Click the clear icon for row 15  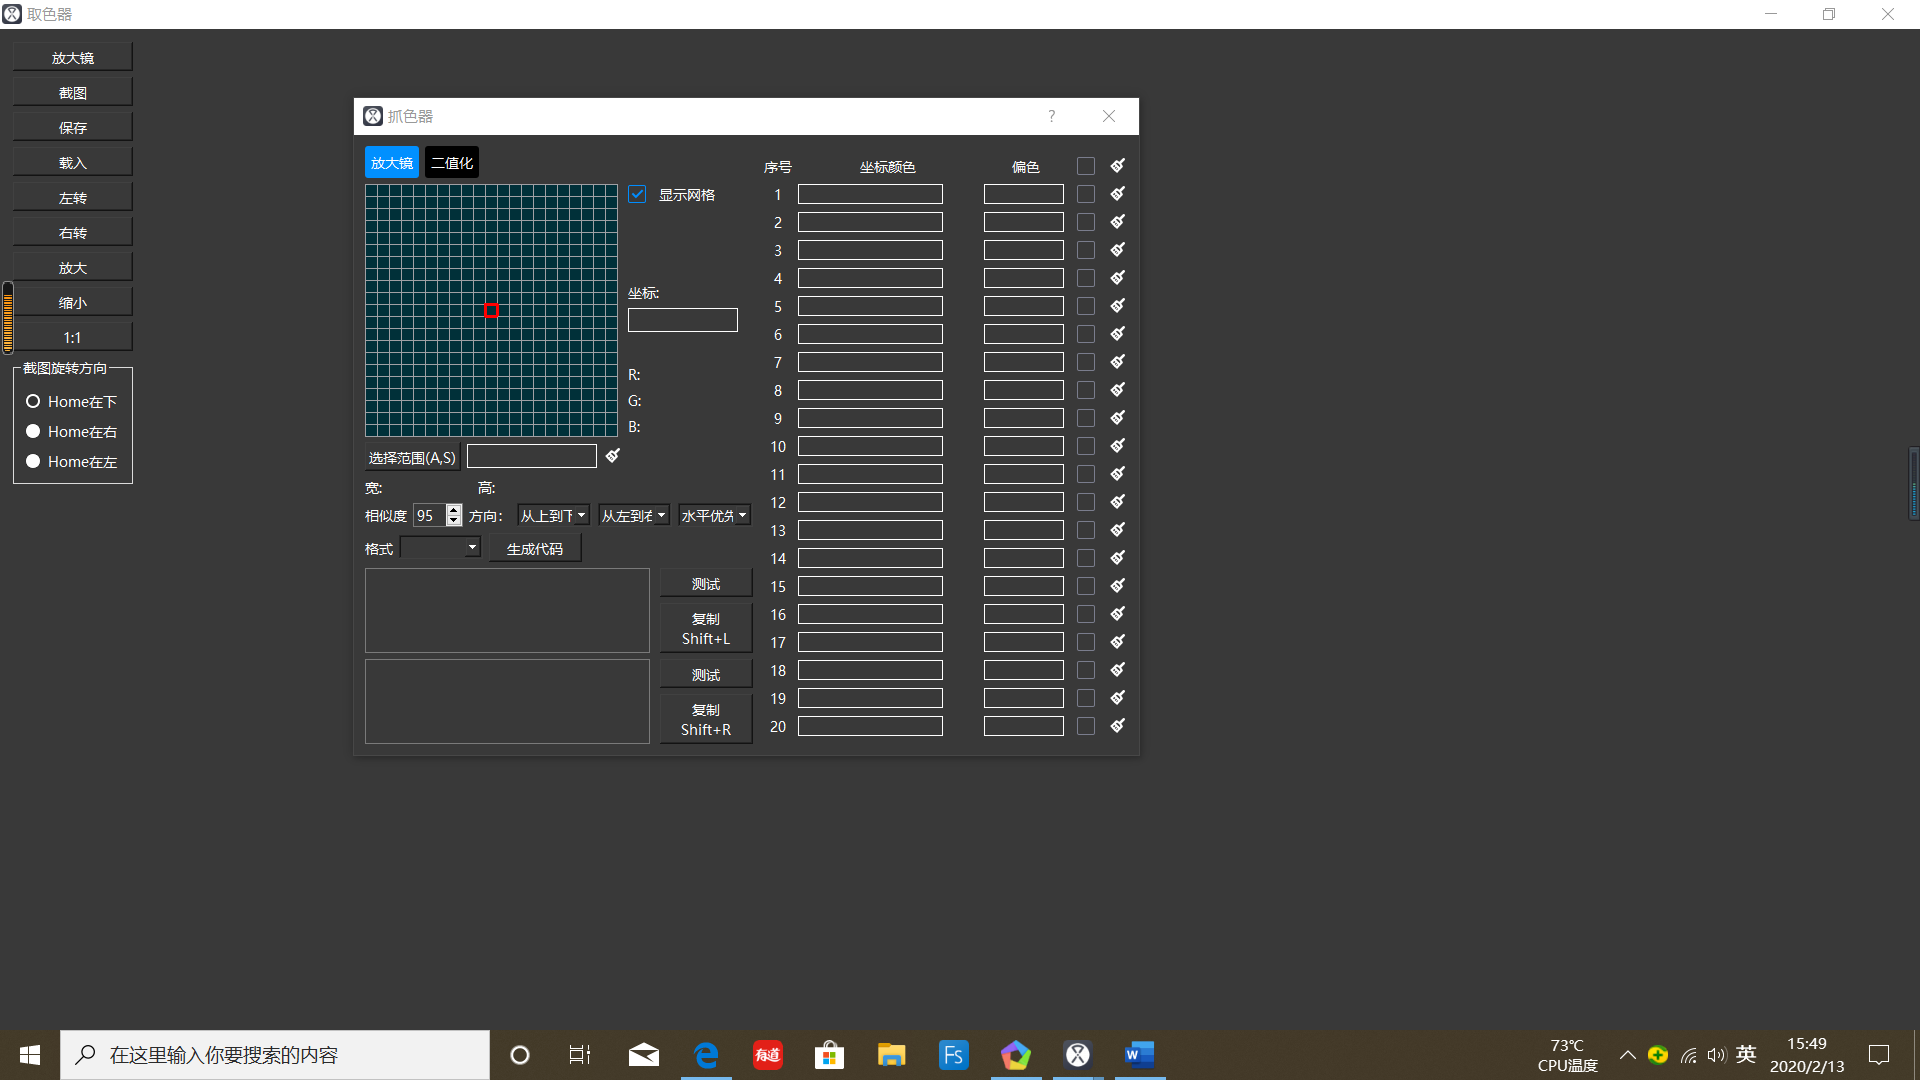click(1118, 585)
